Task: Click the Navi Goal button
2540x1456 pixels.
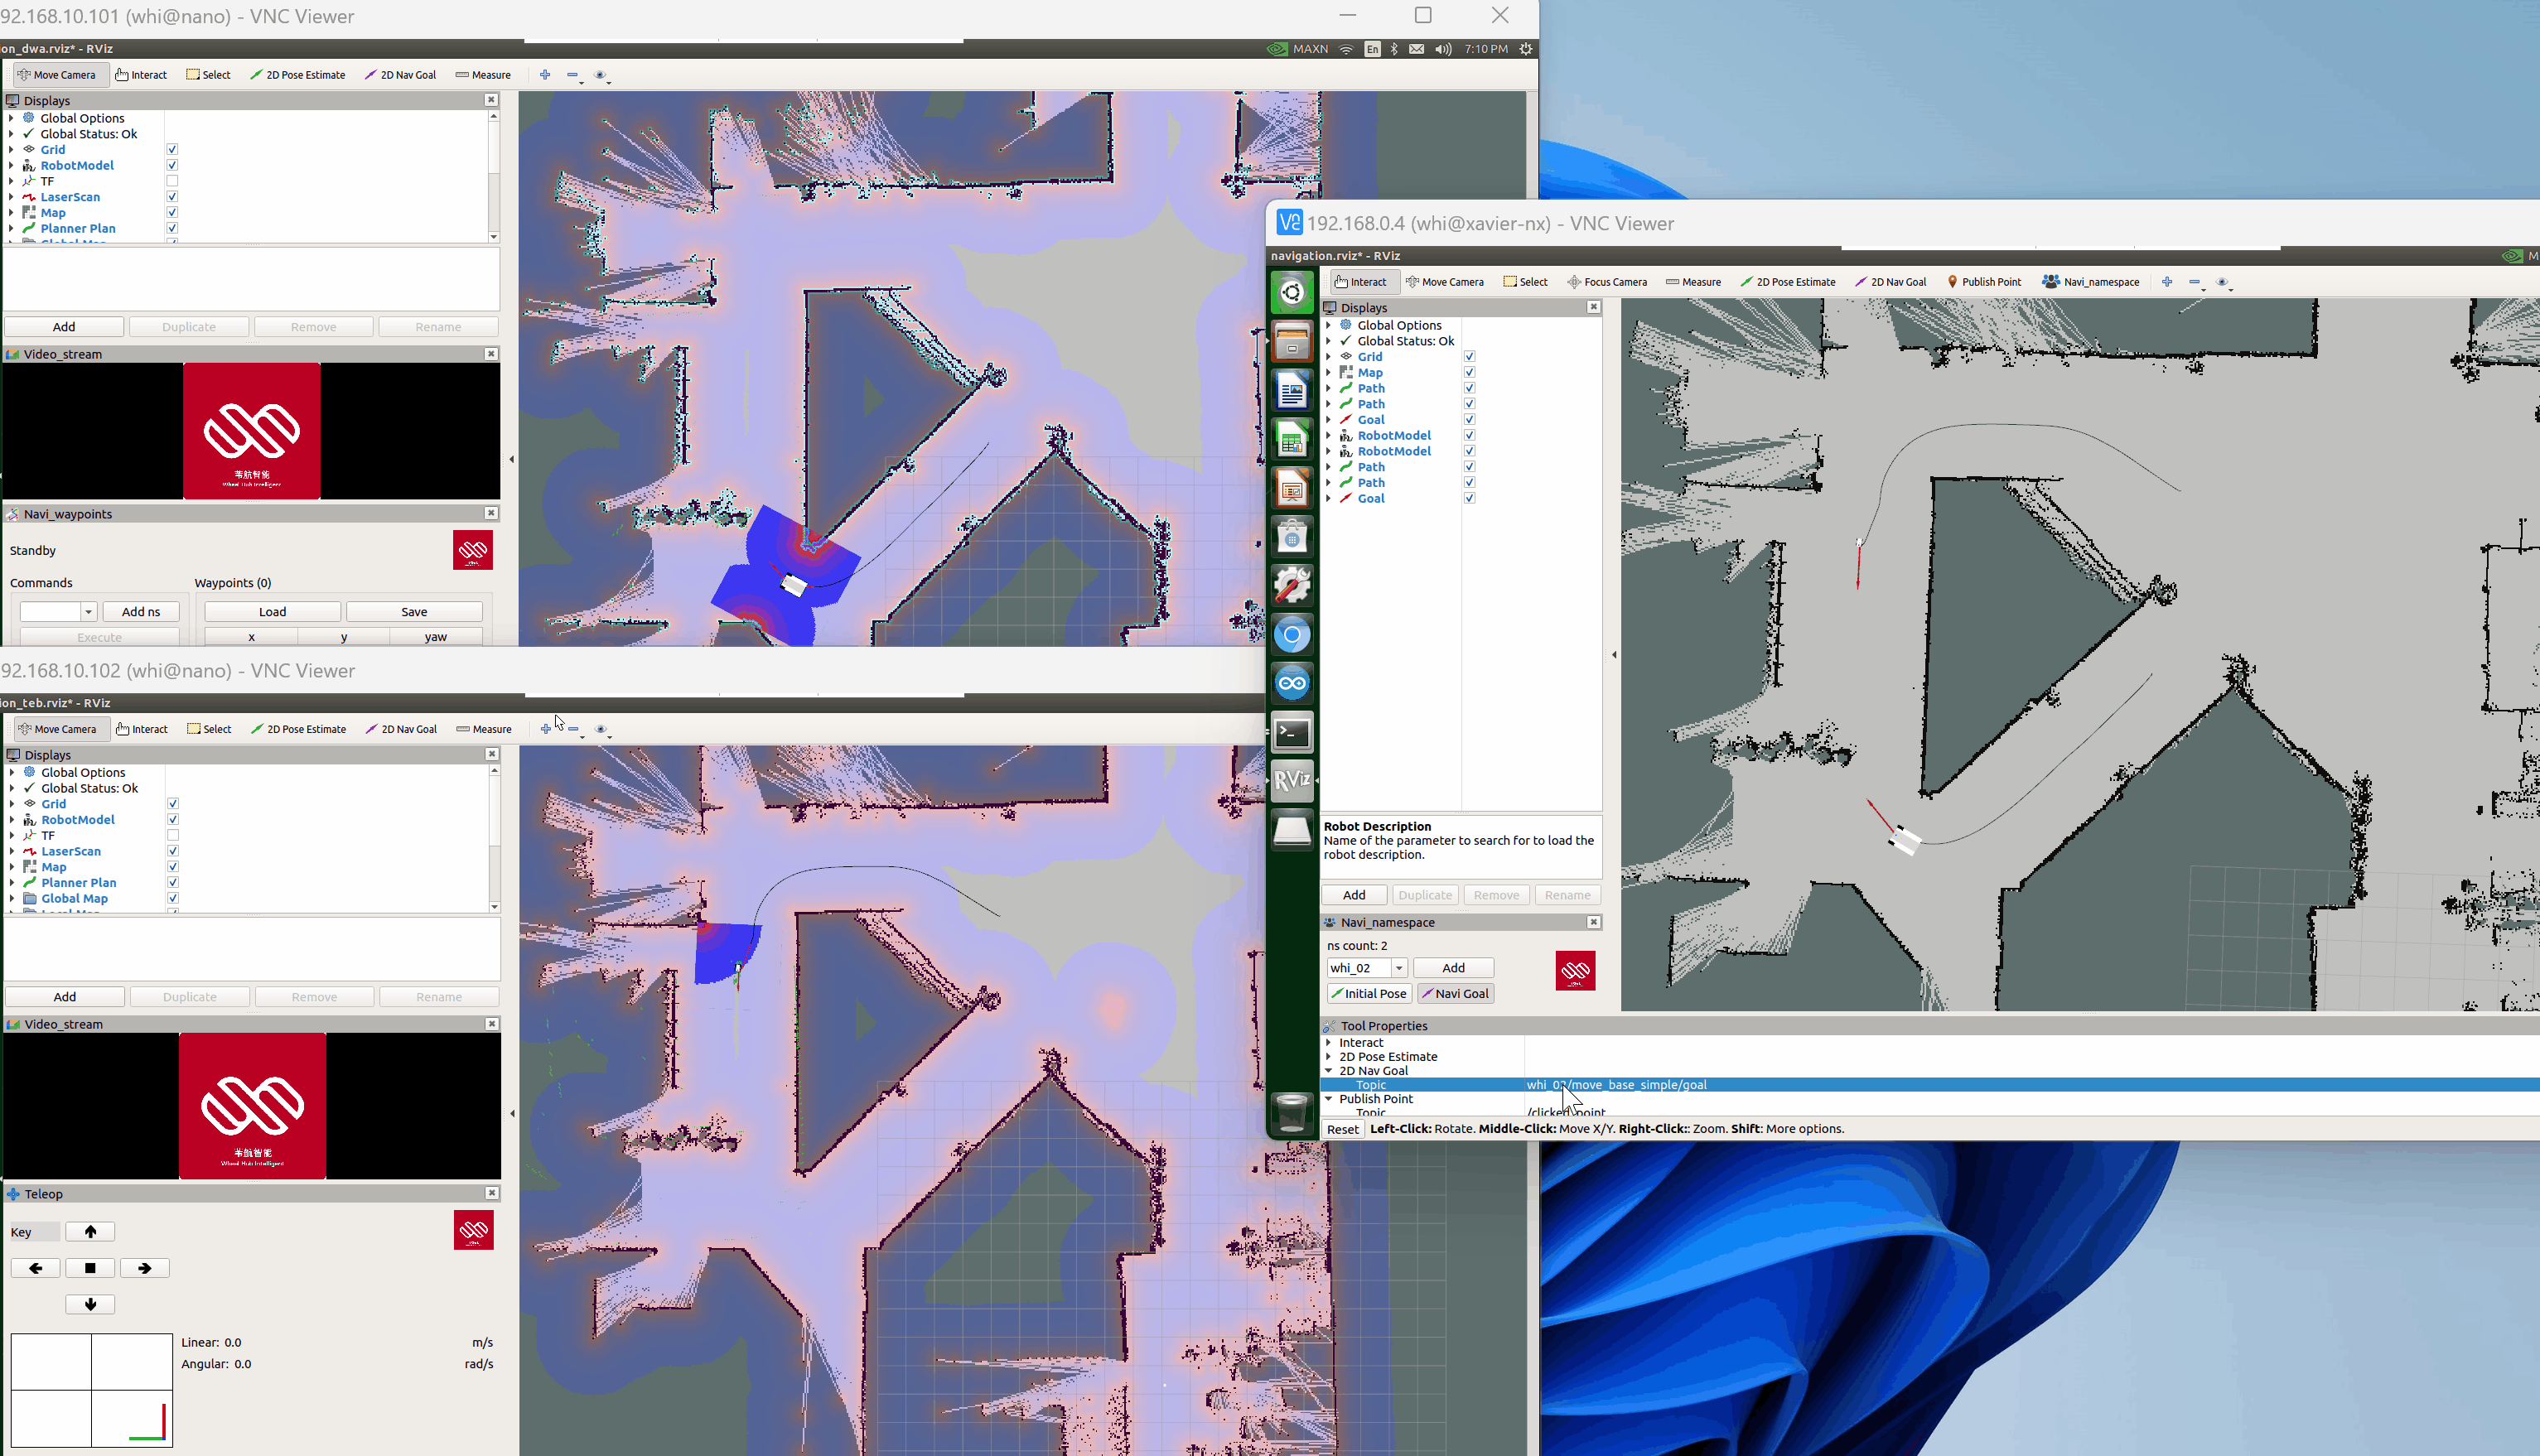Action: pos(1455,993)
